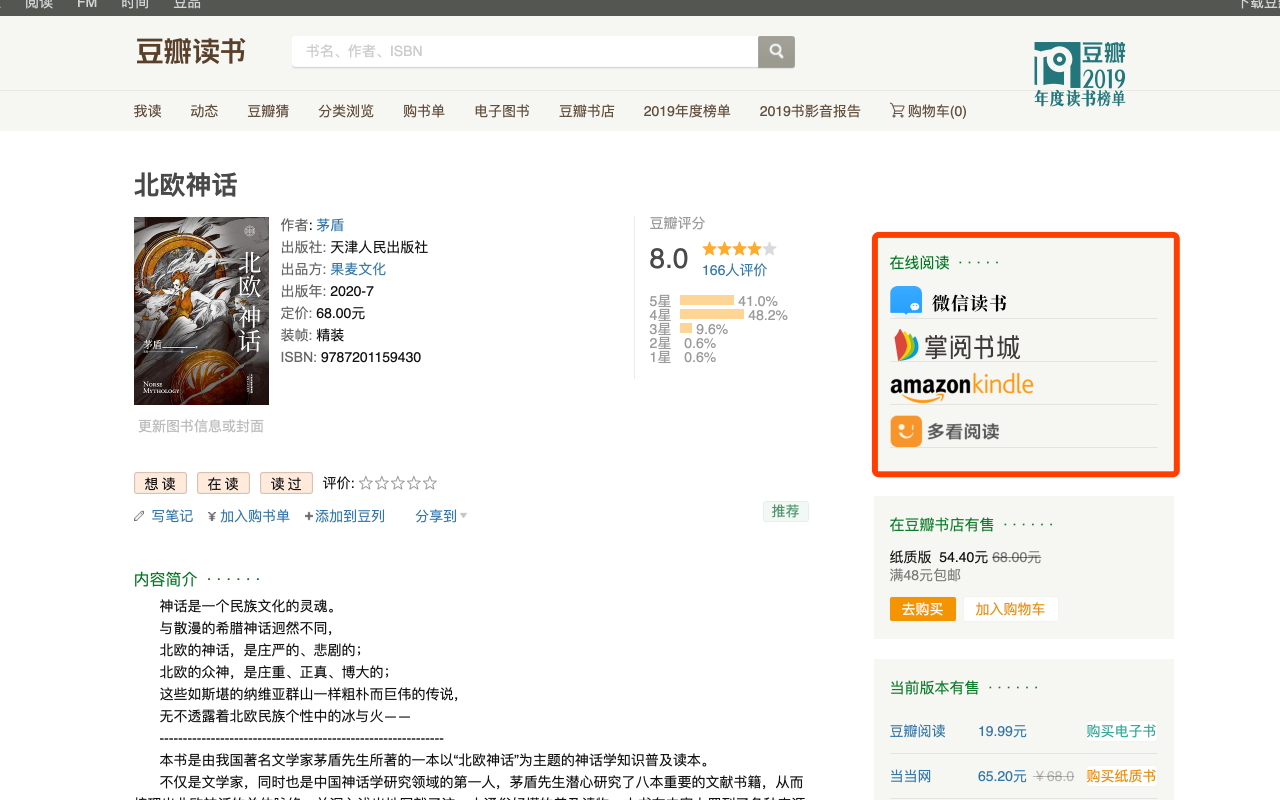Click 添加到豆列 plus link
1280x800 pixels.
click(x=345, y=516)
